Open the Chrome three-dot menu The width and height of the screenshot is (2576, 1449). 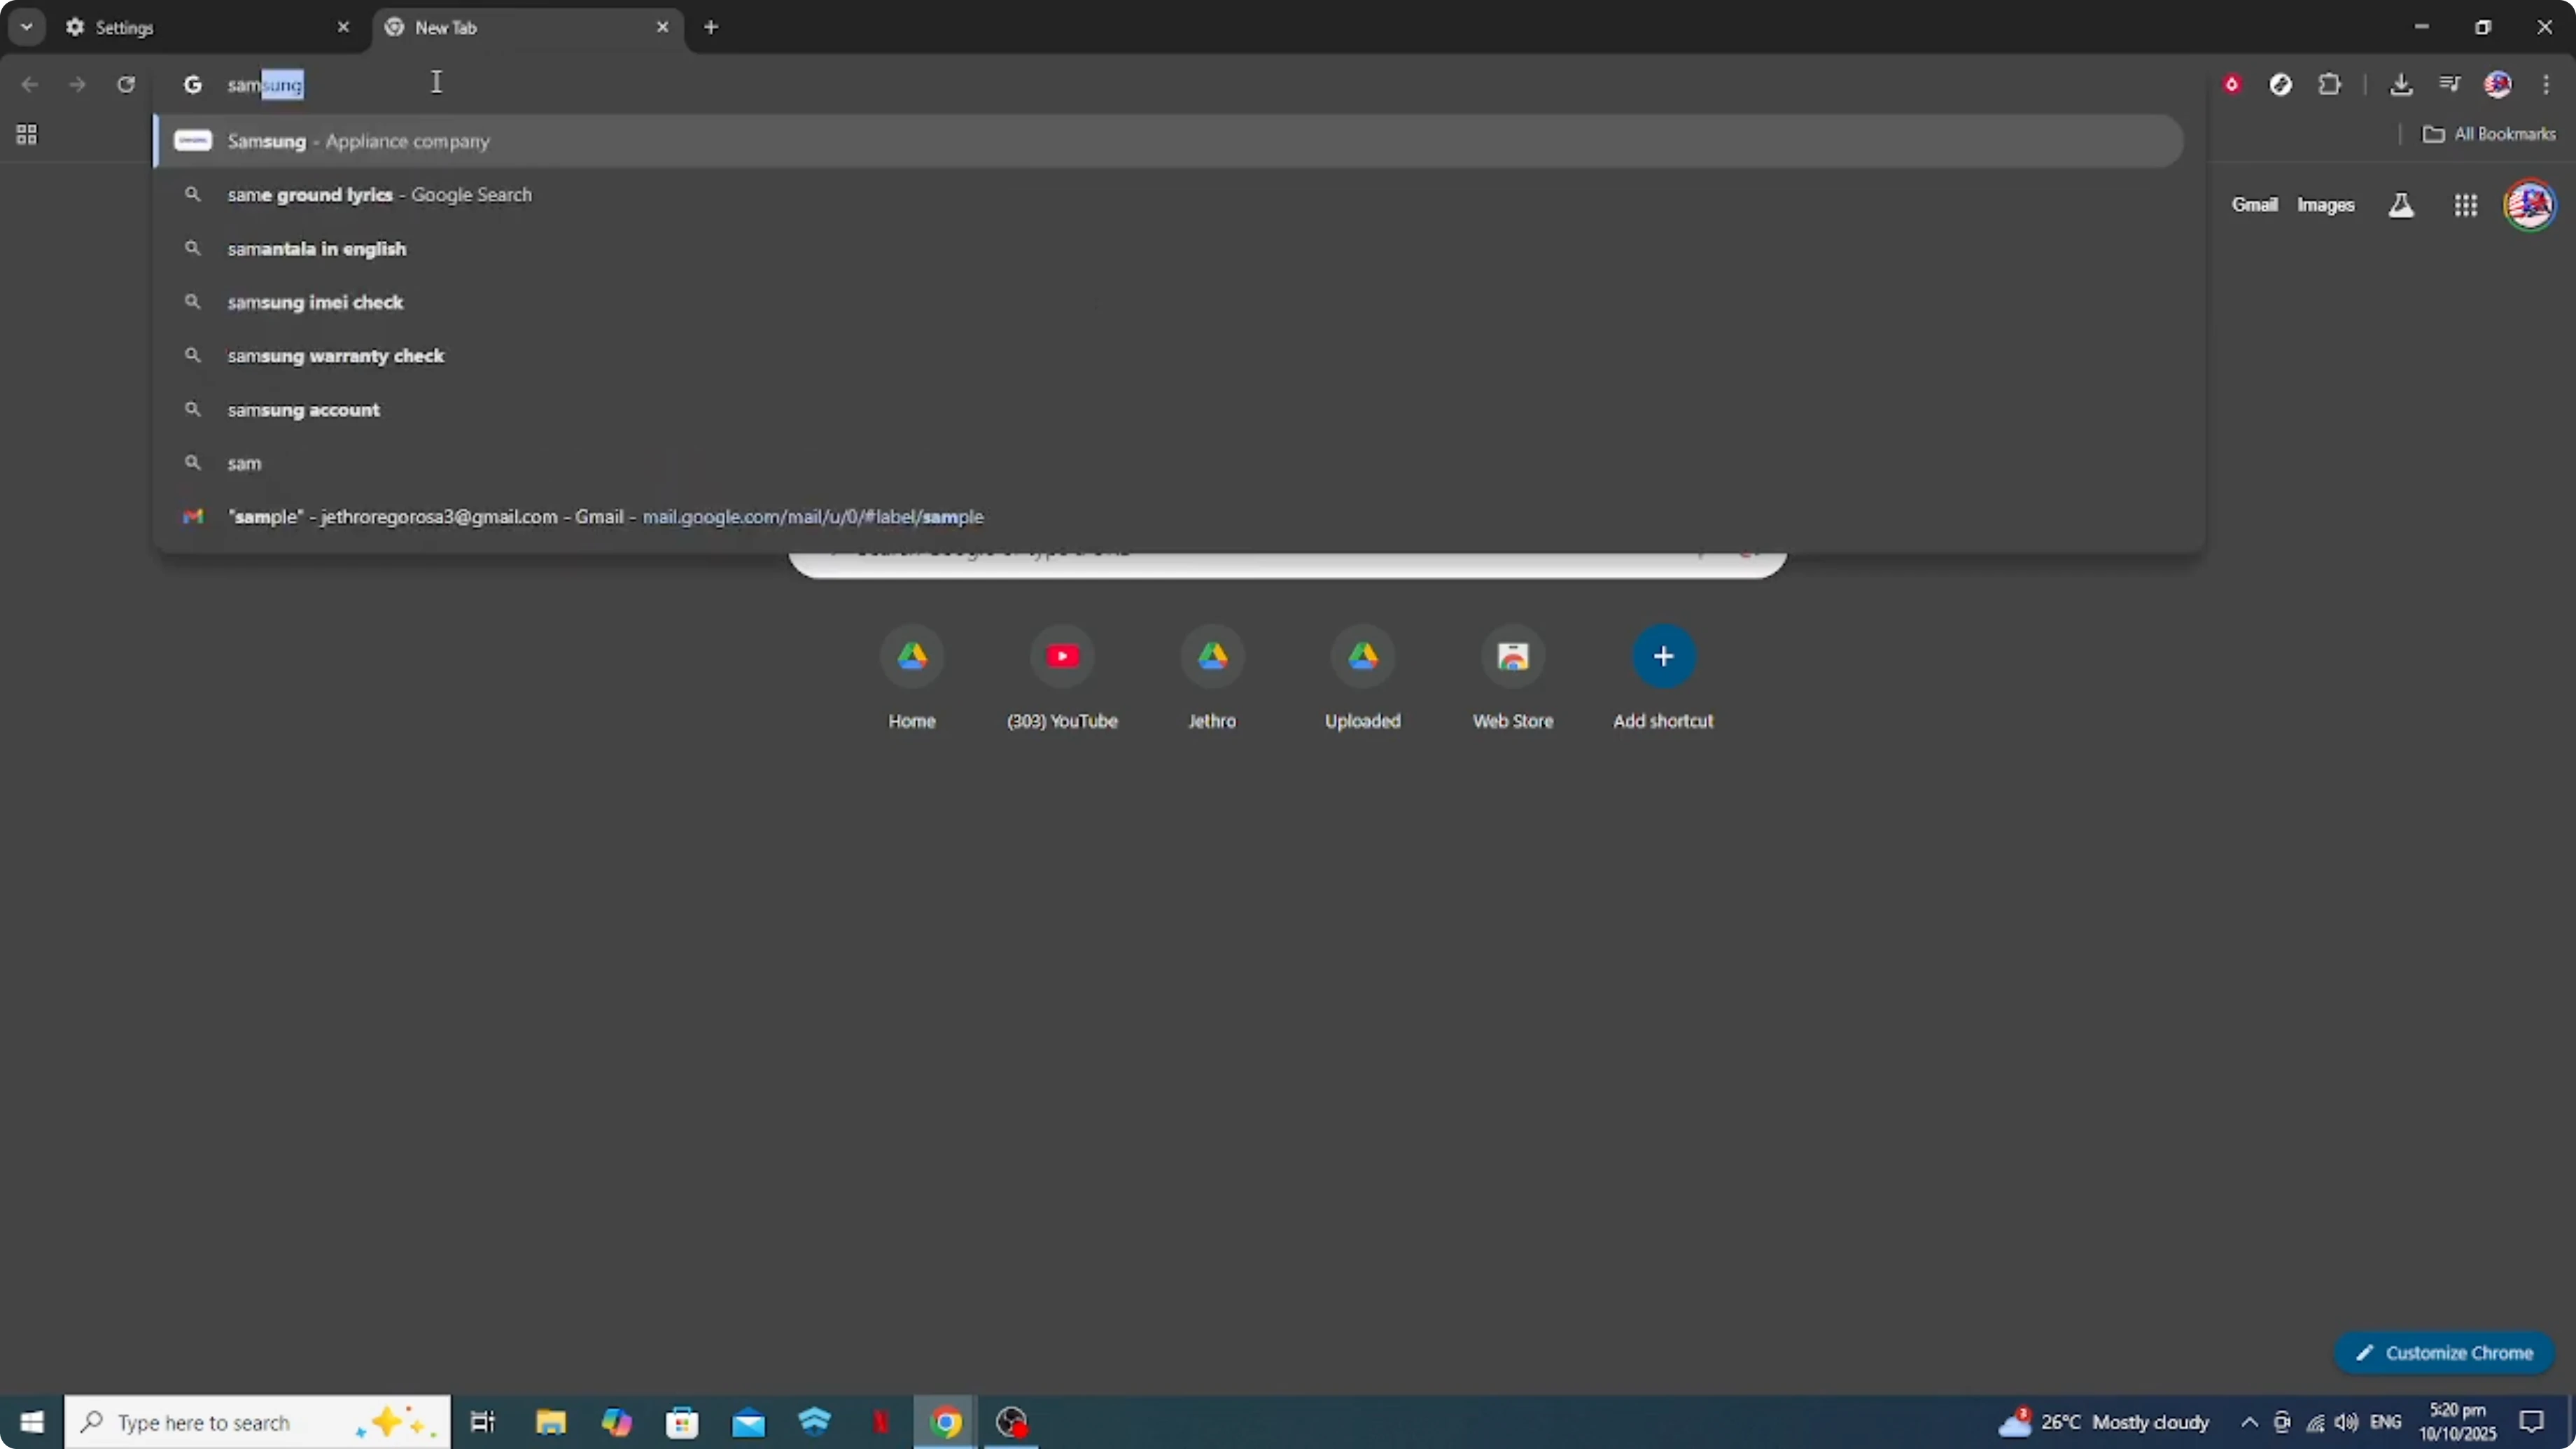[x=2546, y=84]
